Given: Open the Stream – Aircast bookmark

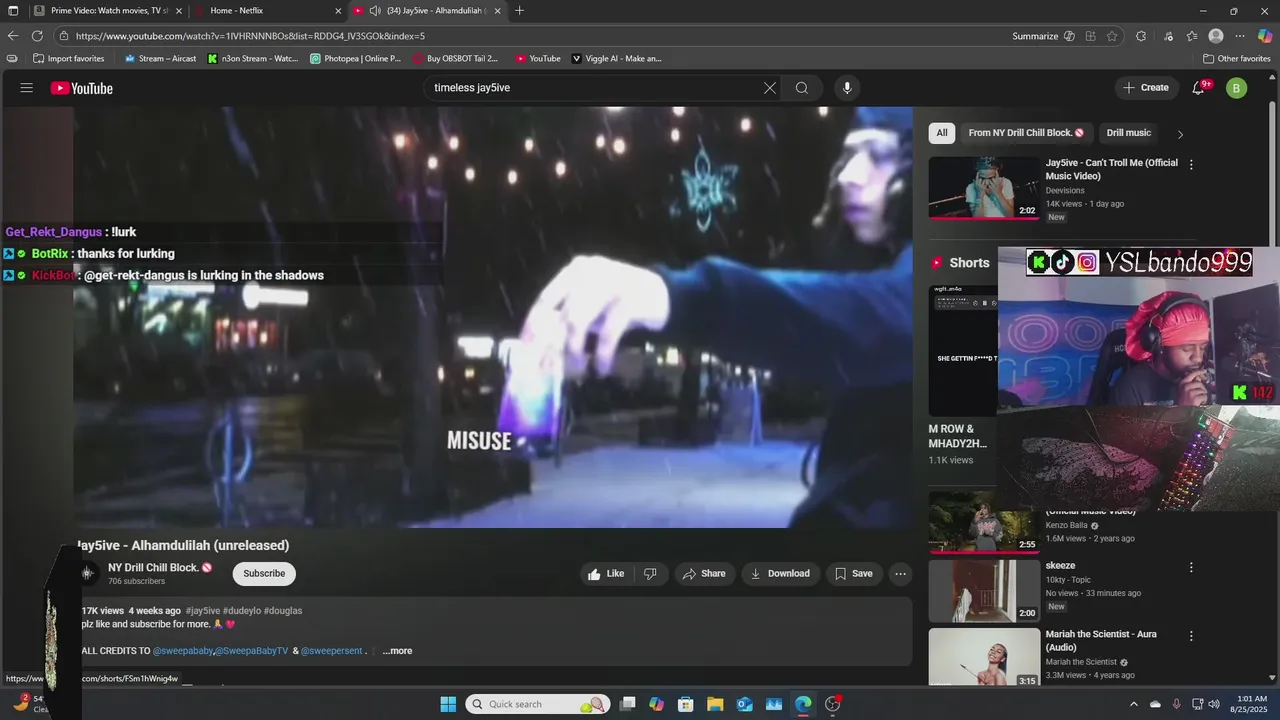Looking at the screenshot, I should pos(160,59).
